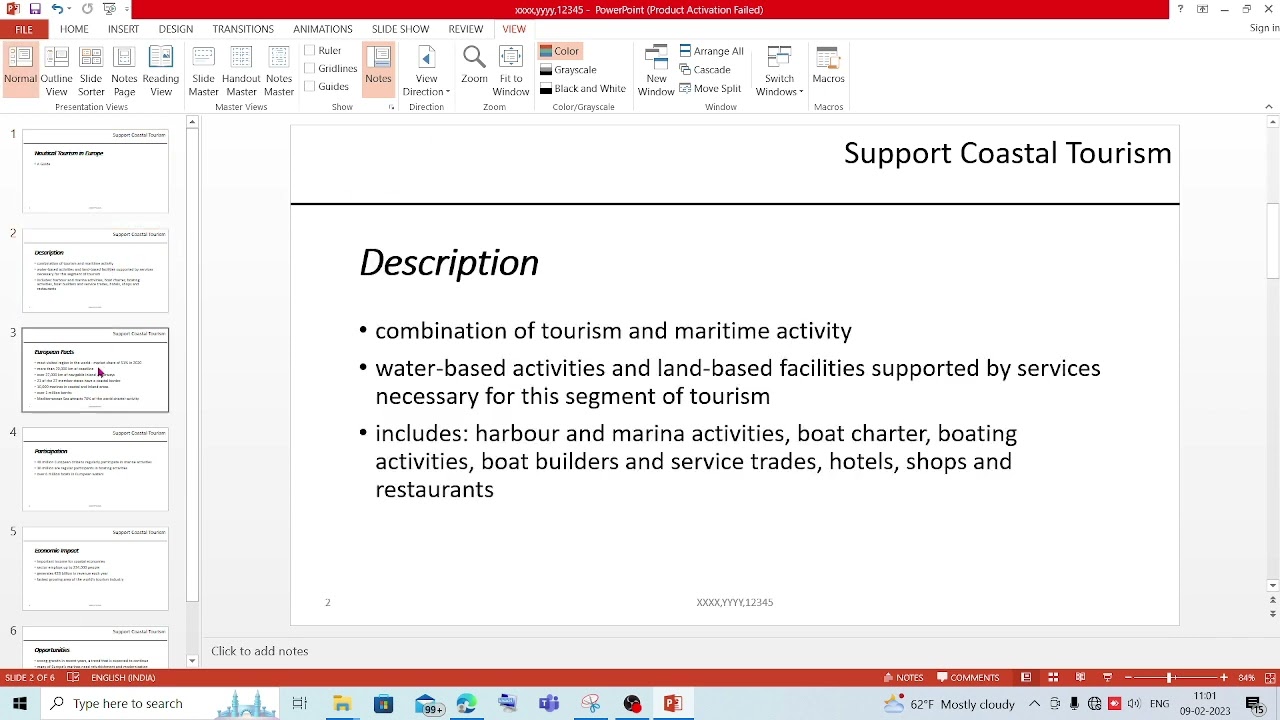Open the SLIDE SHOW tab
The height and width of the screenshot is (720, 1280).
[x=400, y=29]
